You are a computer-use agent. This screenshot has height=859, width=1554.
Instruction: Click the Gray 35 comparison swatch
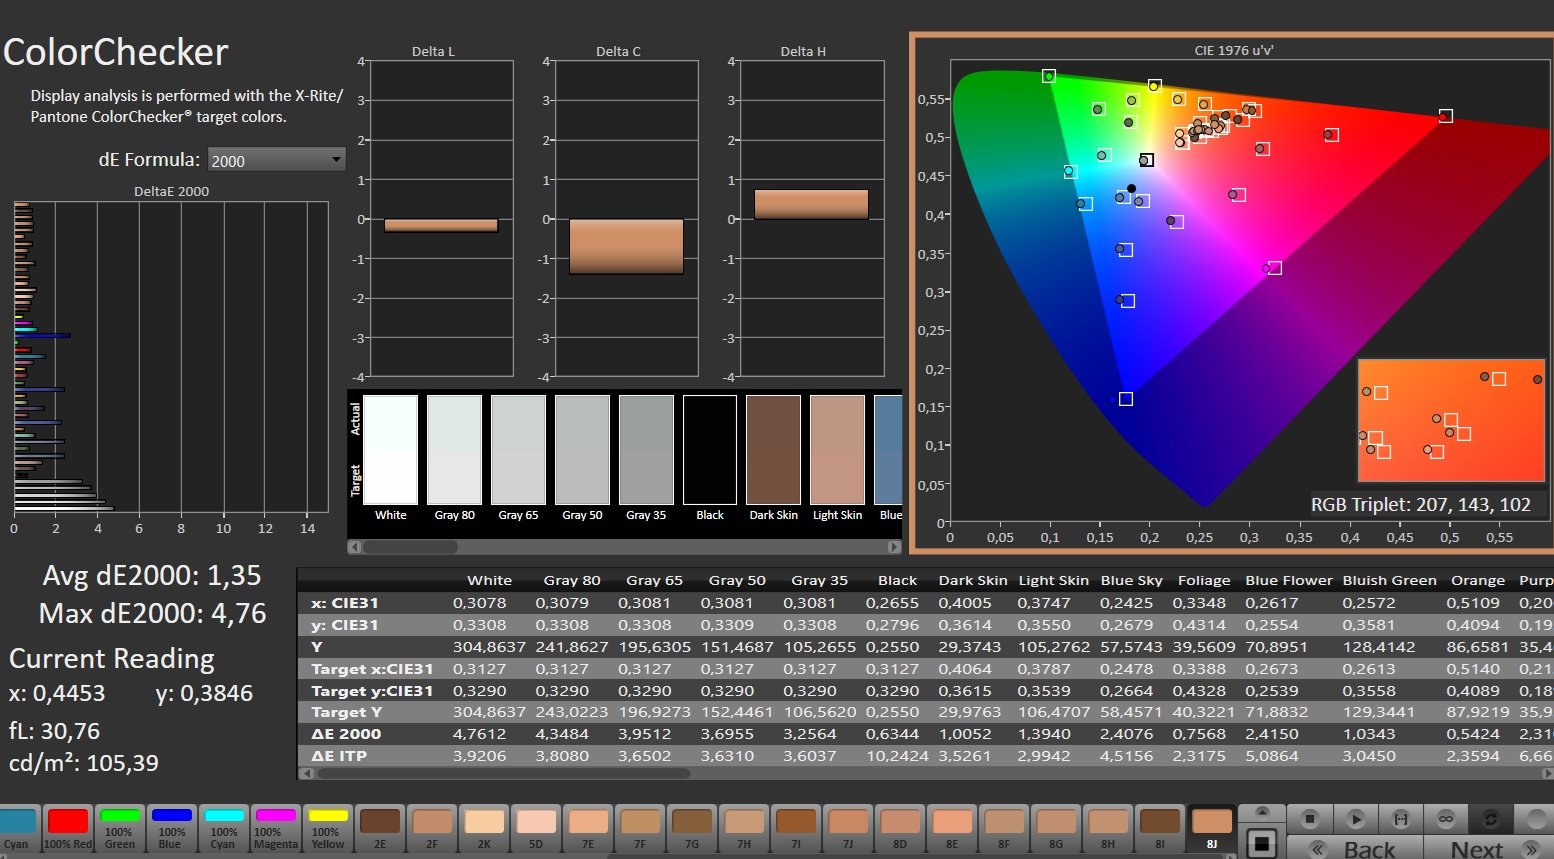[646, 450]
